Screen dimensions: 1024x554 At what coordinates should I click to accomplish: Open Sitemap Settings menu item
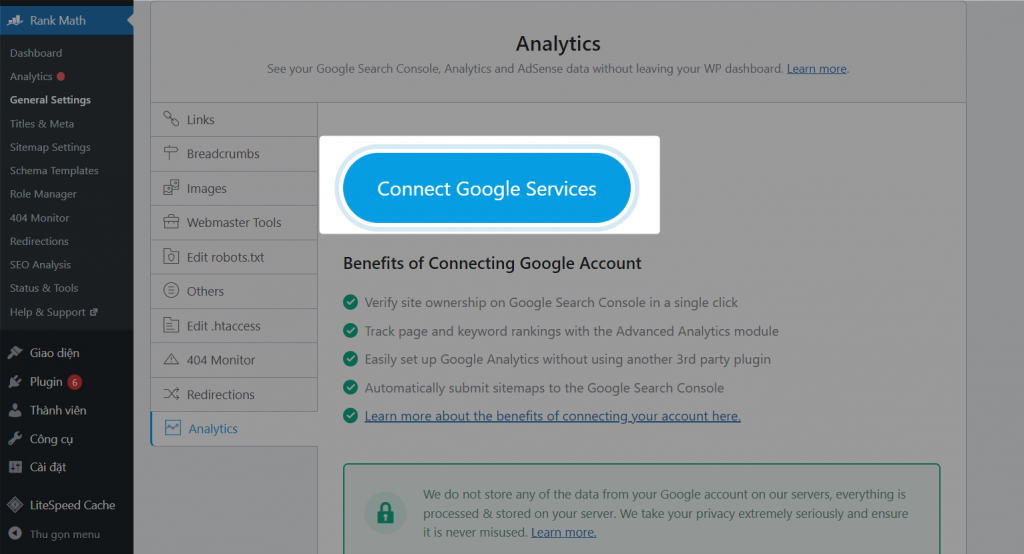pyautogui.click(x=50, y=147)
